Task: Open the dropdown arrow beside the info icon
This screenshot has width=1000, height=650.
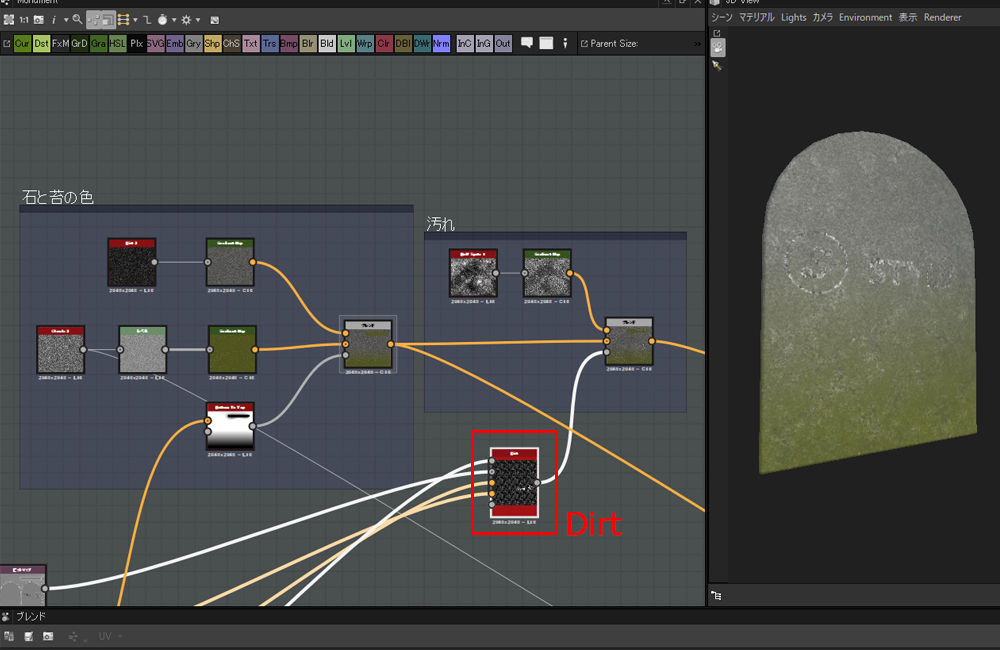Action: tap(66, 20)
